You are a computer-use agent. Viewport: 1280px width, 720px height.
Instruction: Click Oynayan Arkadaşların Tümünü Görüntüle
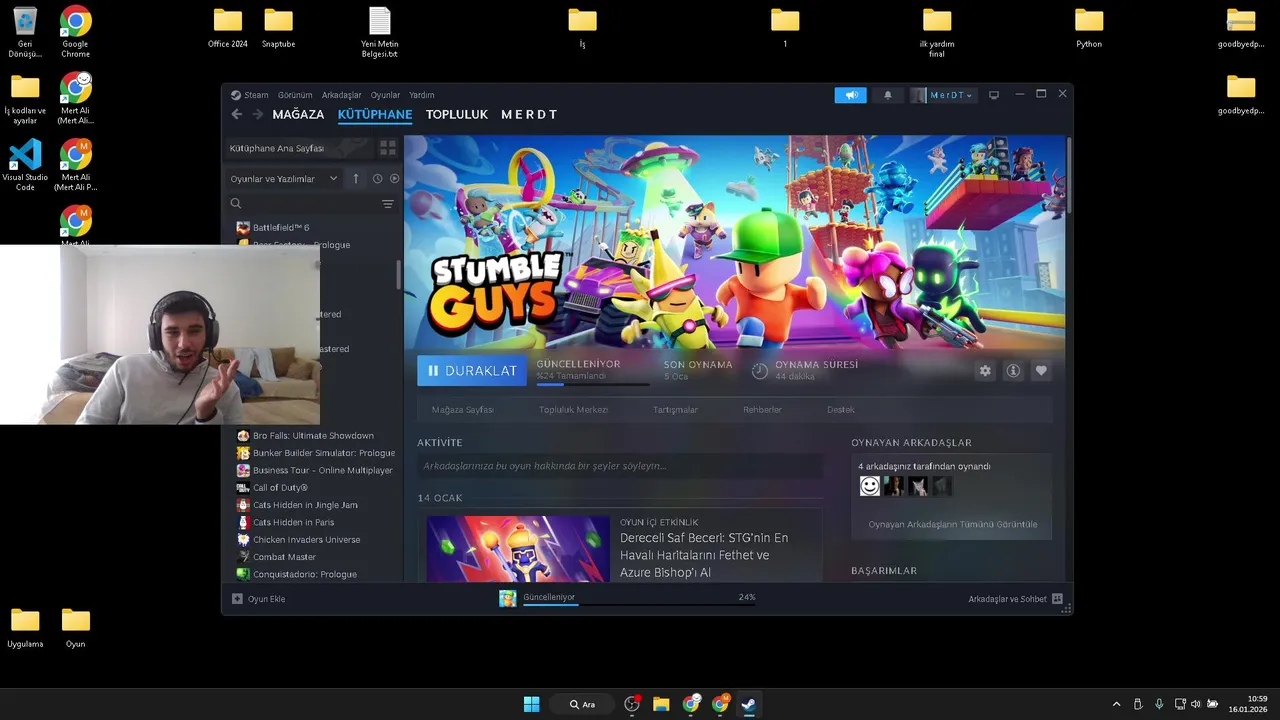coord(953,524)
